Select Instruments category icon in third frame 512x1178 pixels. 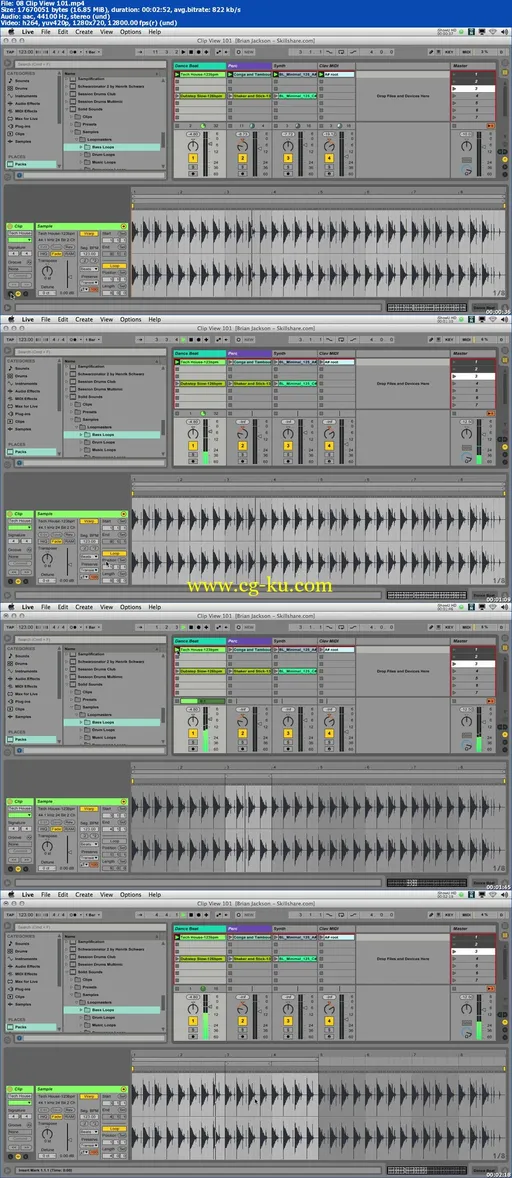click(x=10, y=672)
